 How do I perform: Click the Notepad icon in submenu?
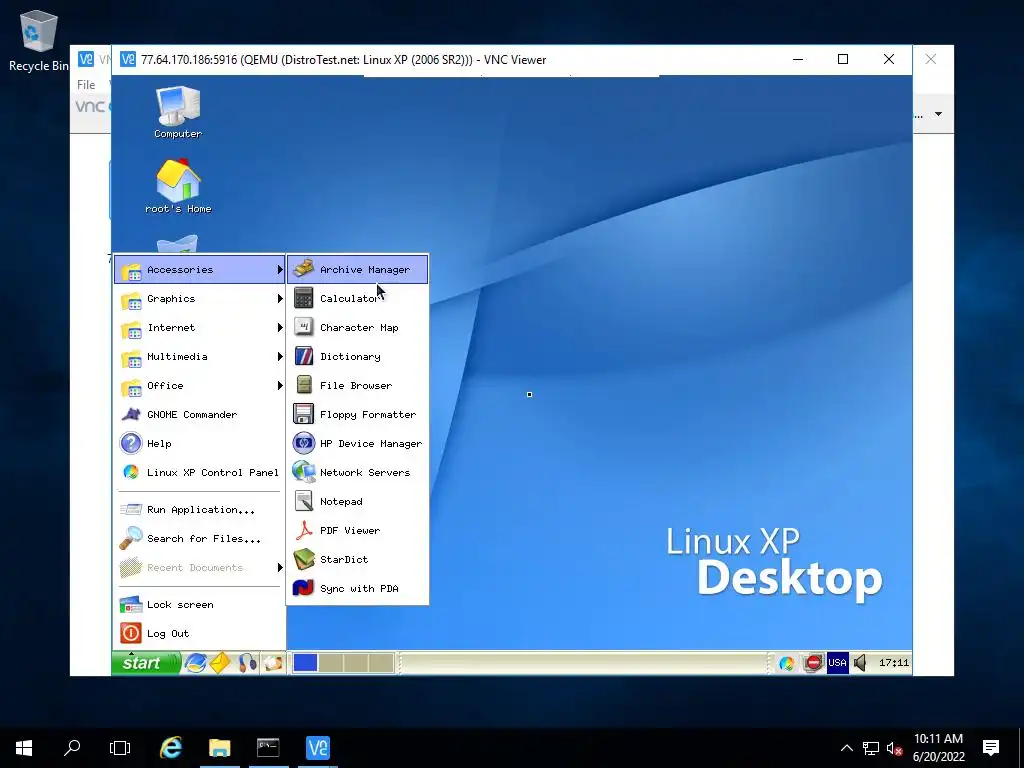(304, 502)
